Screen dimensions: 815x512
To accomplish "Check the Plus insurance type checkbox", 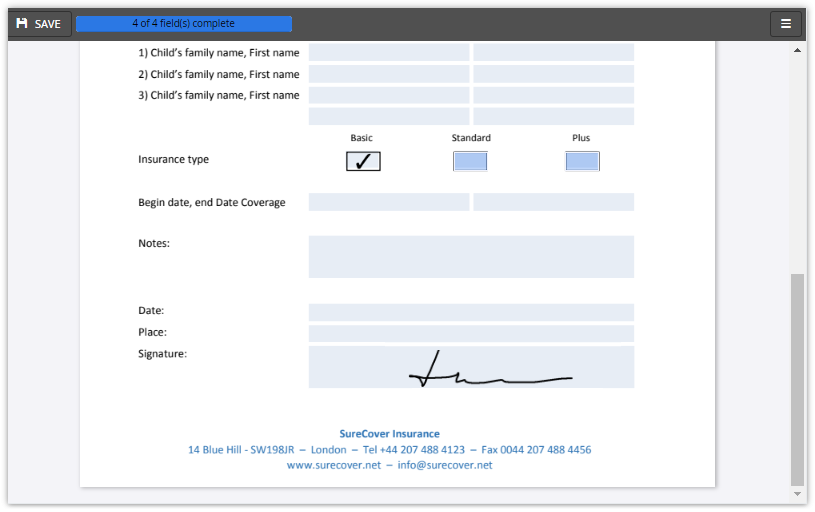I will click(582, 161).
